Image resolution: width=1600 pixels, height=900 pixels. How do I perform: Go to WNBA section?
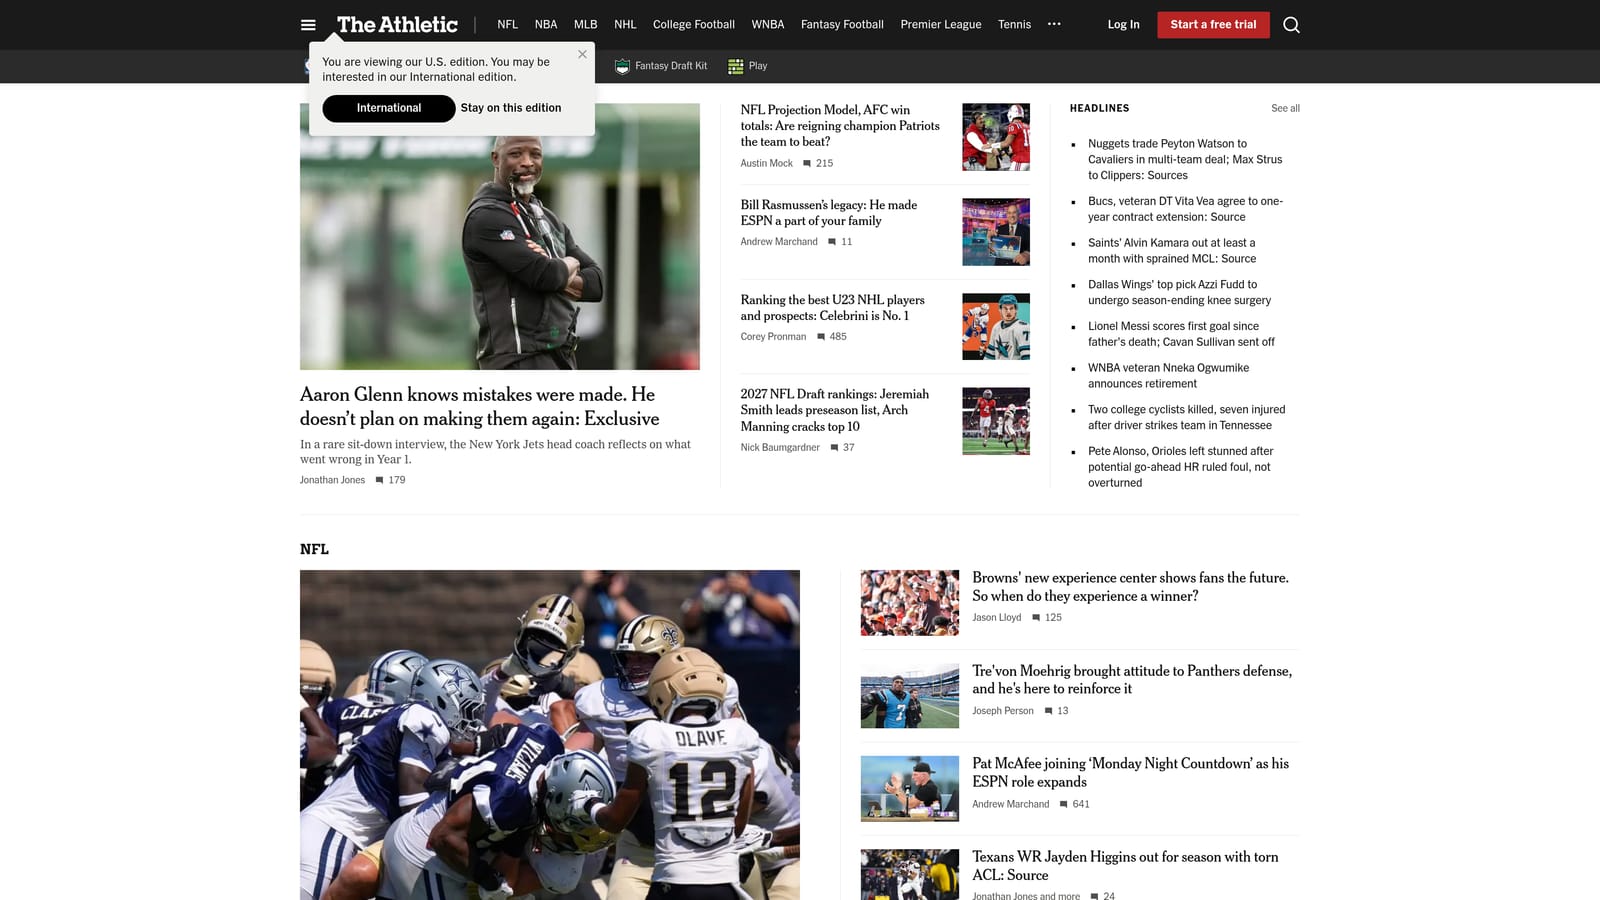(x=768, y=24)
